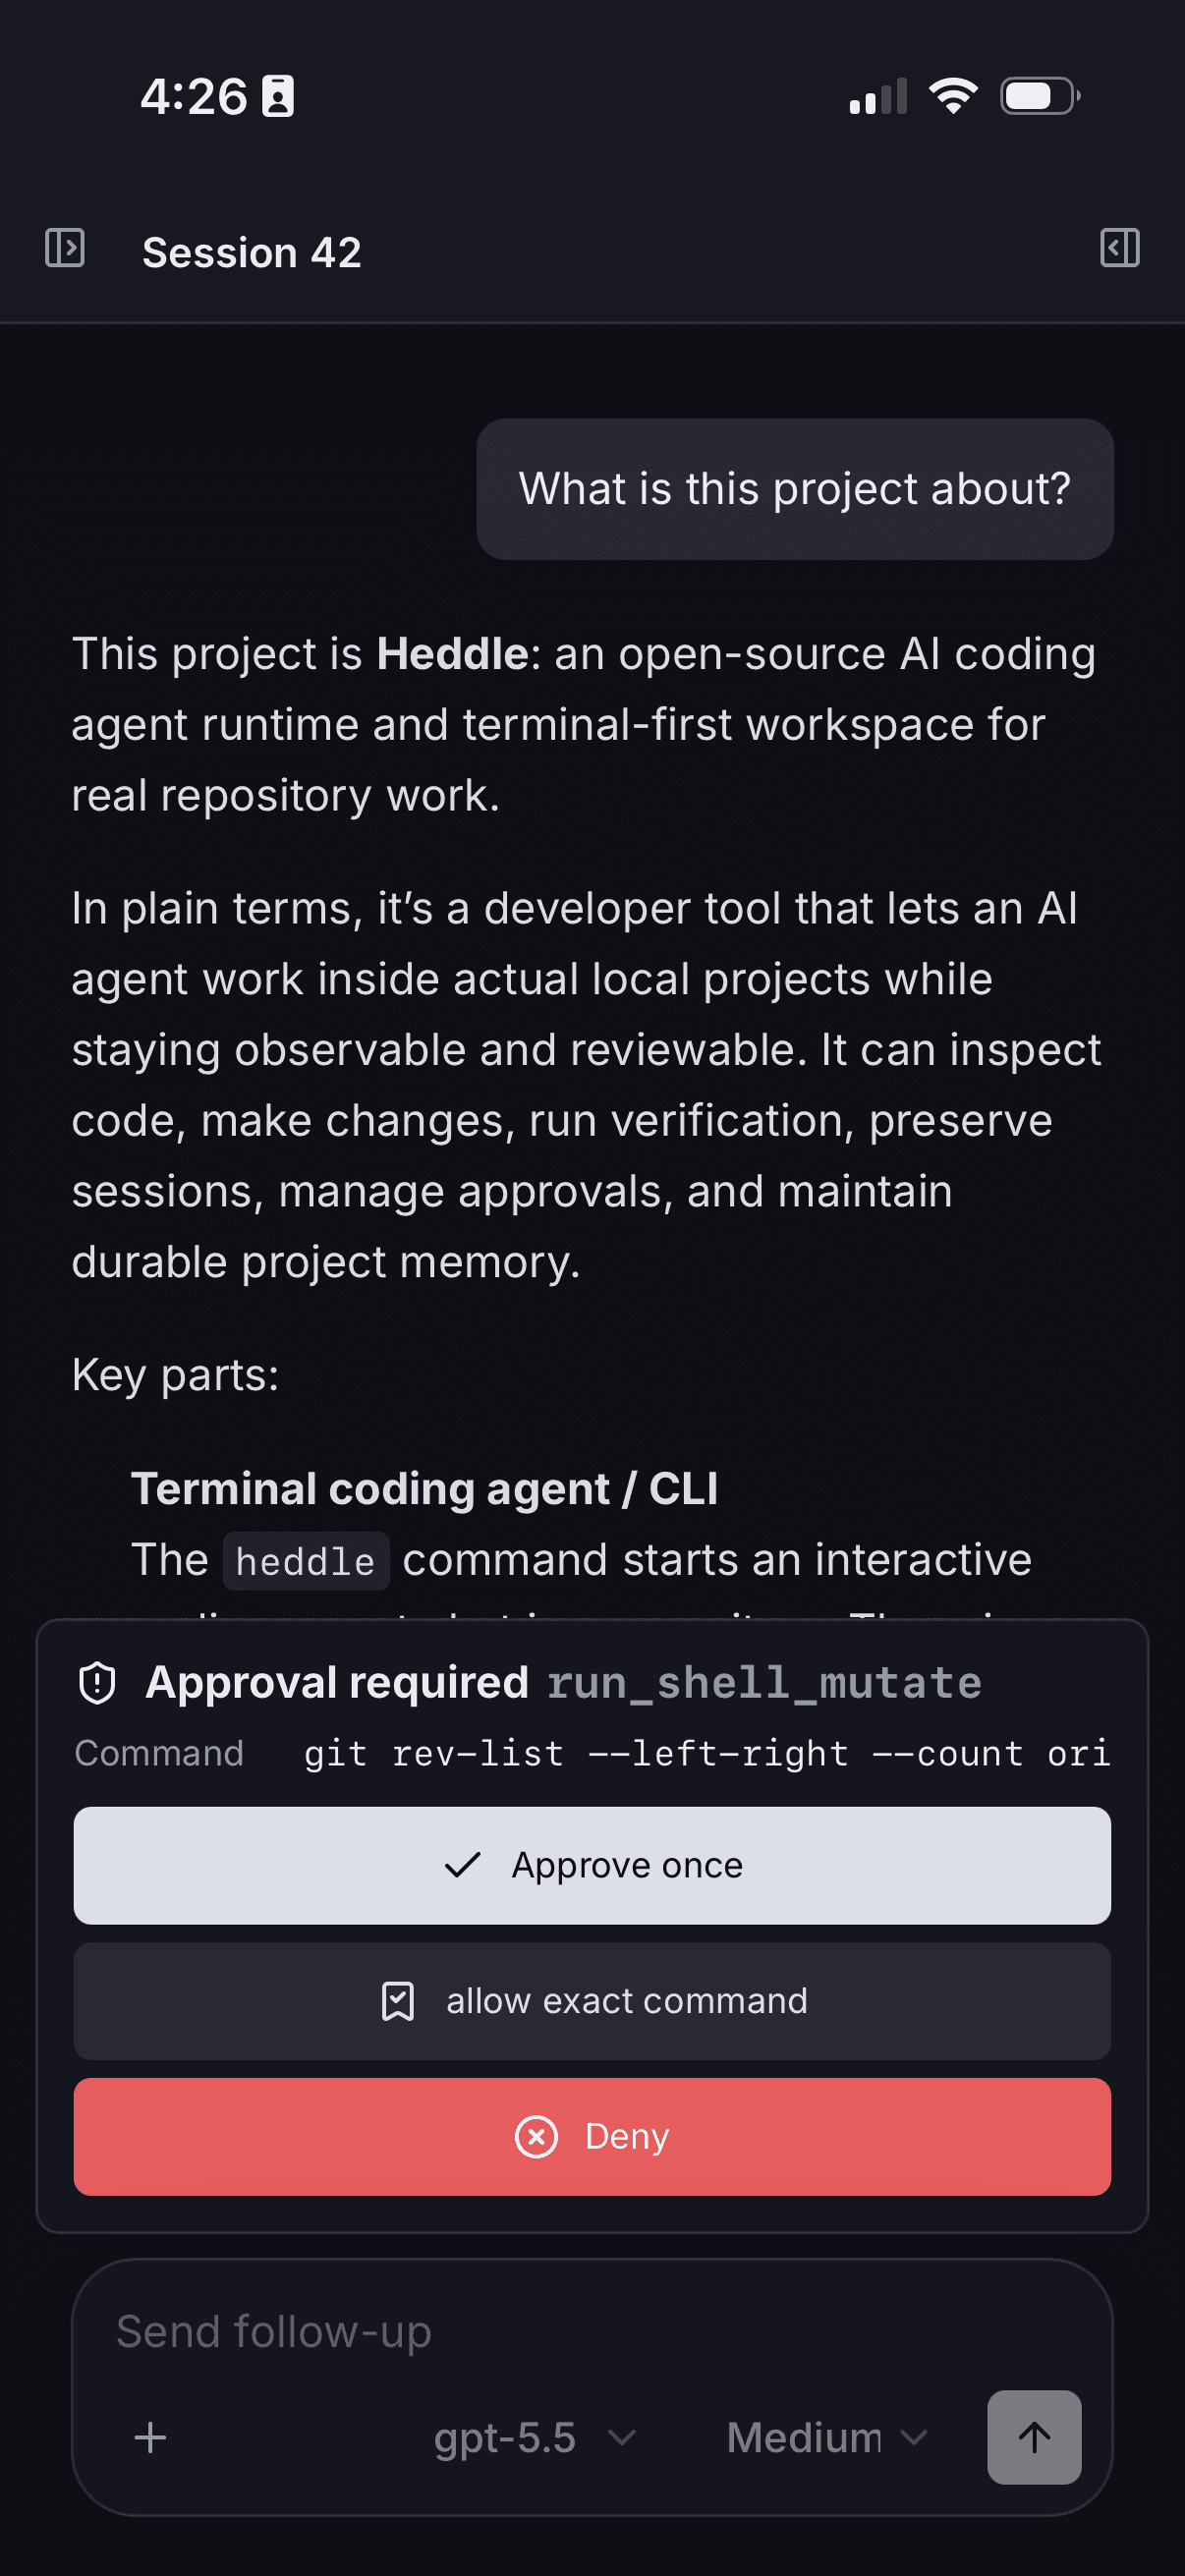Open the left sidebar panel icon
Image resolution: width=1185 pixels, height=2576 pixels.
point(65,248)
